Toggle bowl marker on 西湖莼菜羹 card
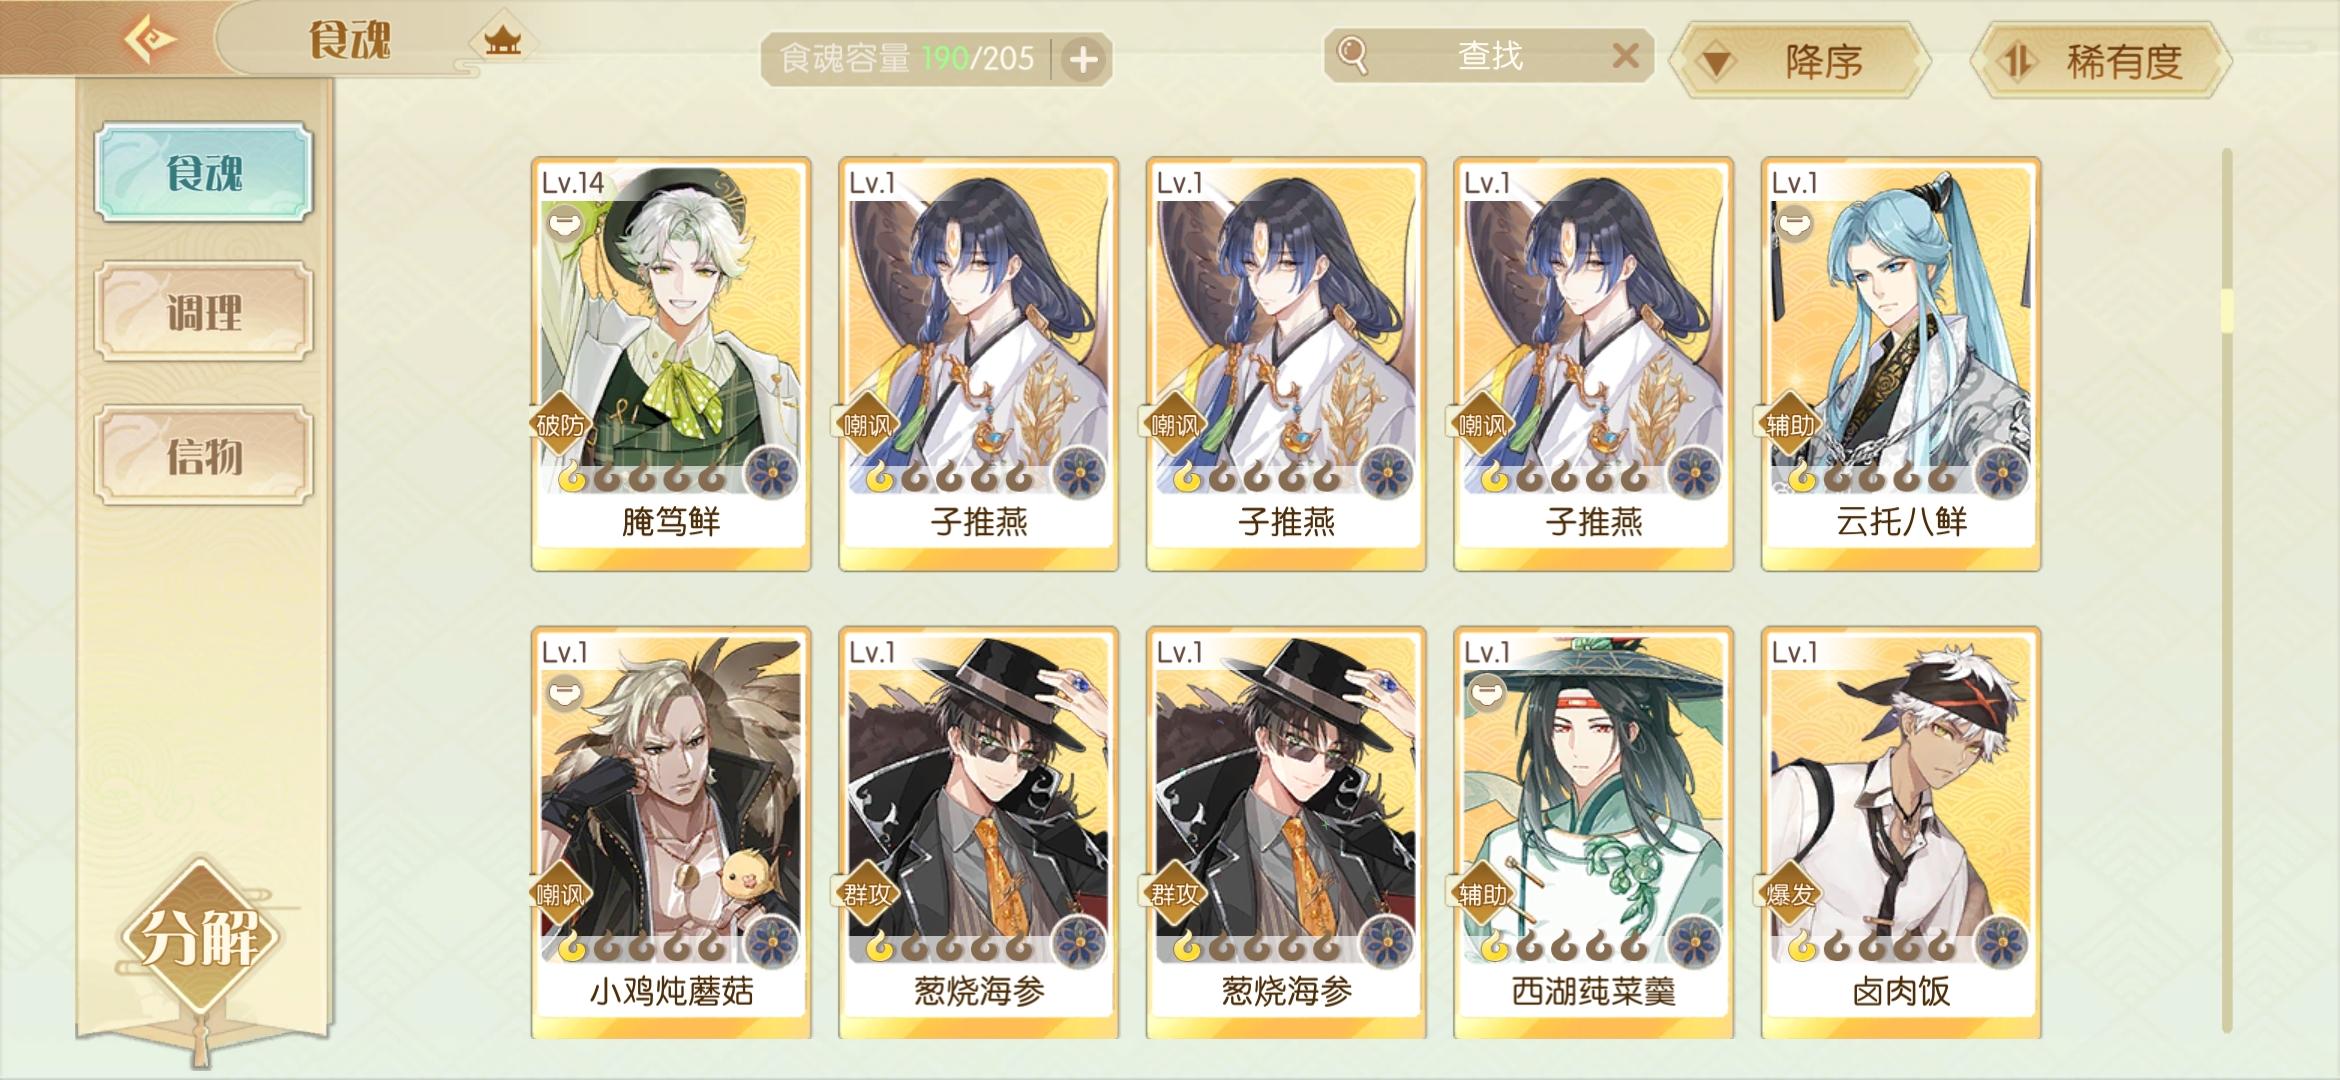This screenshot has width=2340, height=1080. click(x=1485, y=692)
